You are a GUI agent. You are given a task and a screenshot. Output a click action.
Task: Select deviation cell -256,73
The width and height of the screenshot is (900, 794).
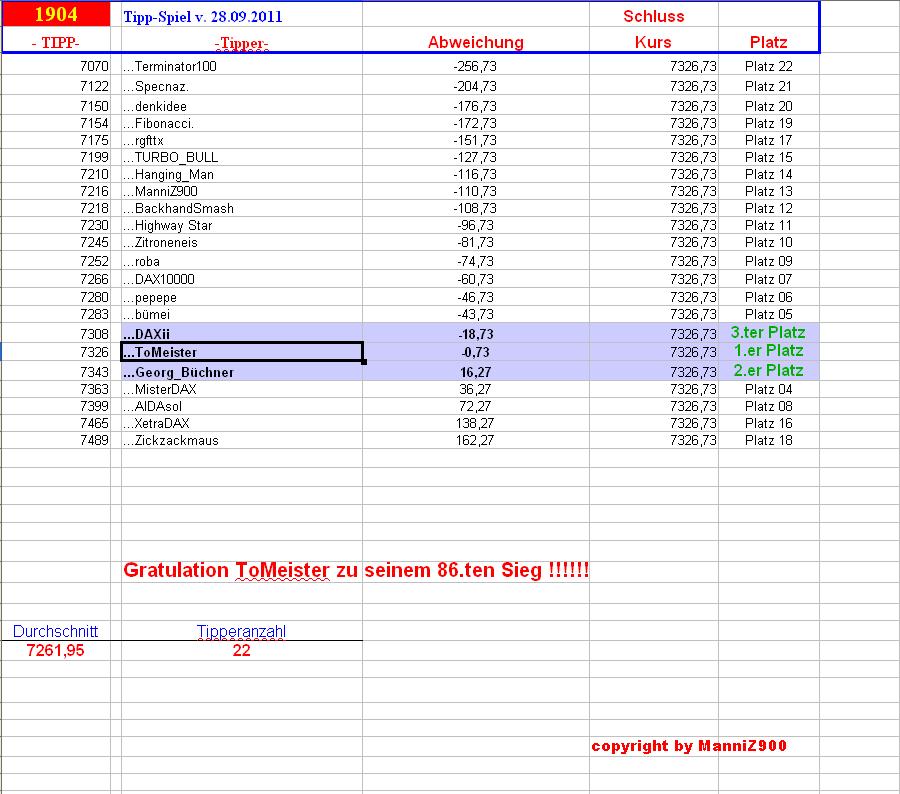tap(475, 67)
